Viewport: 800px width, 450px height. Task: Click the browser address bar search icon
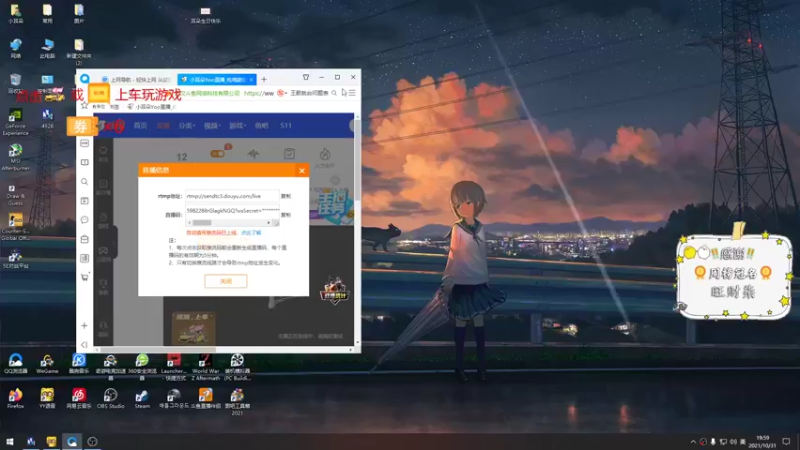(334, 93)
